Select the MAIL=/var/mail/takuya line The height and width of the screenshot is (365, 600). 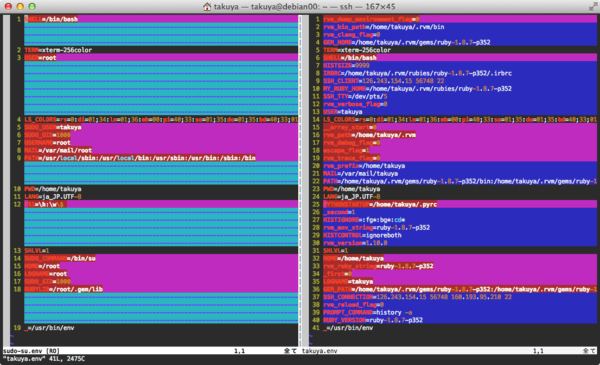coord(360,173)
